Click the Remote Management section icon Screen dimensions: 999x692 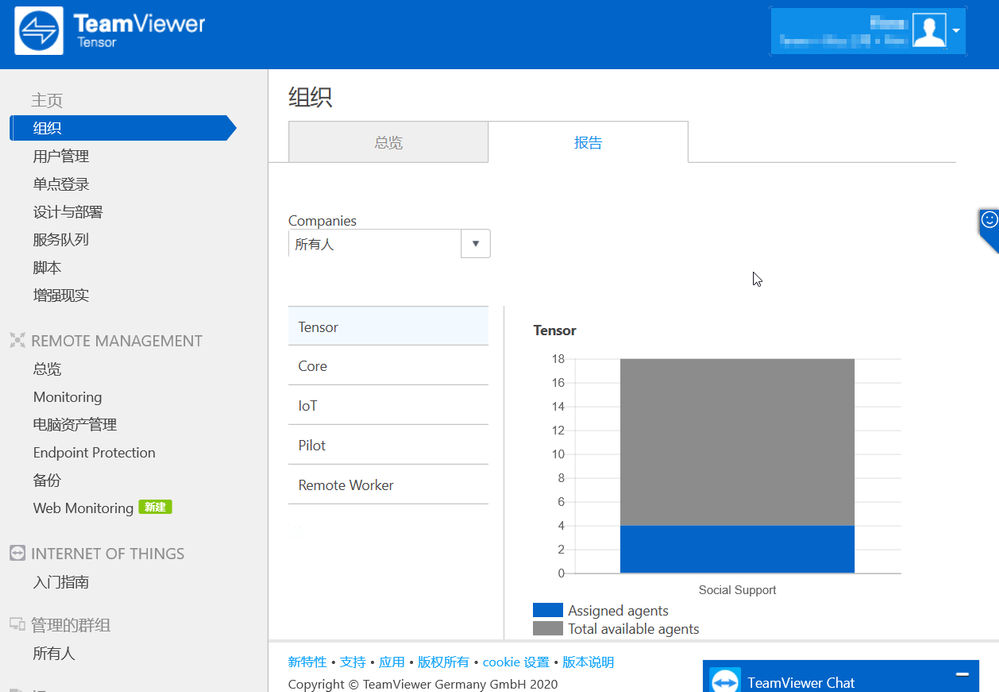(17, 340)
